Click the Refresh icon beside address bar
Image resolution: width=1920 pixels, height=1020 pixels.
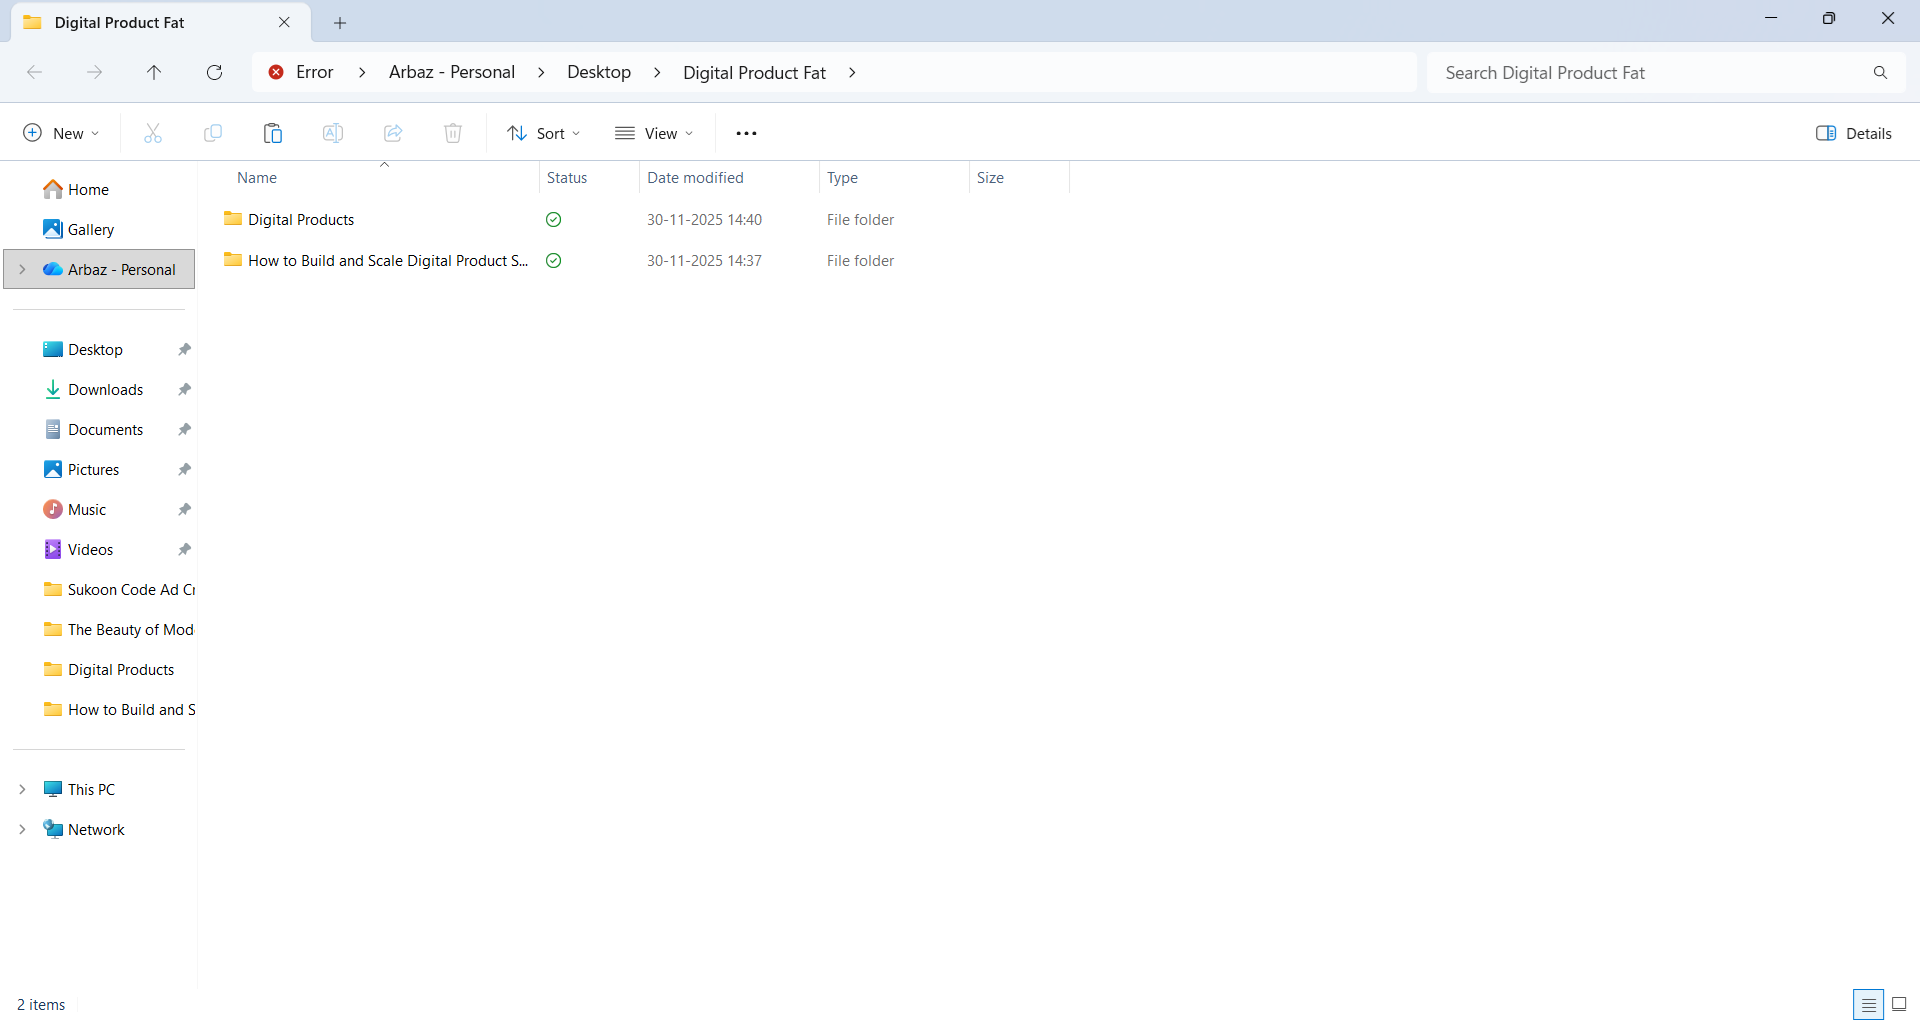(x=214, y=72)
